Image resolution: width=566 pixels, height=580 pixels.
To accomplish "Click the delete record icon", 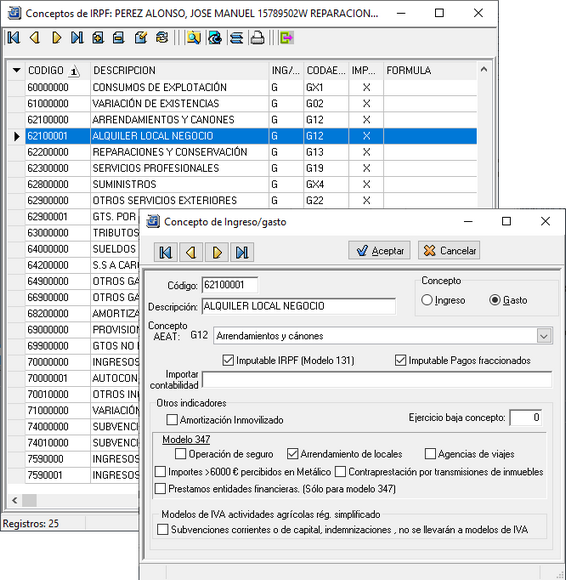I will click(118, 38).
